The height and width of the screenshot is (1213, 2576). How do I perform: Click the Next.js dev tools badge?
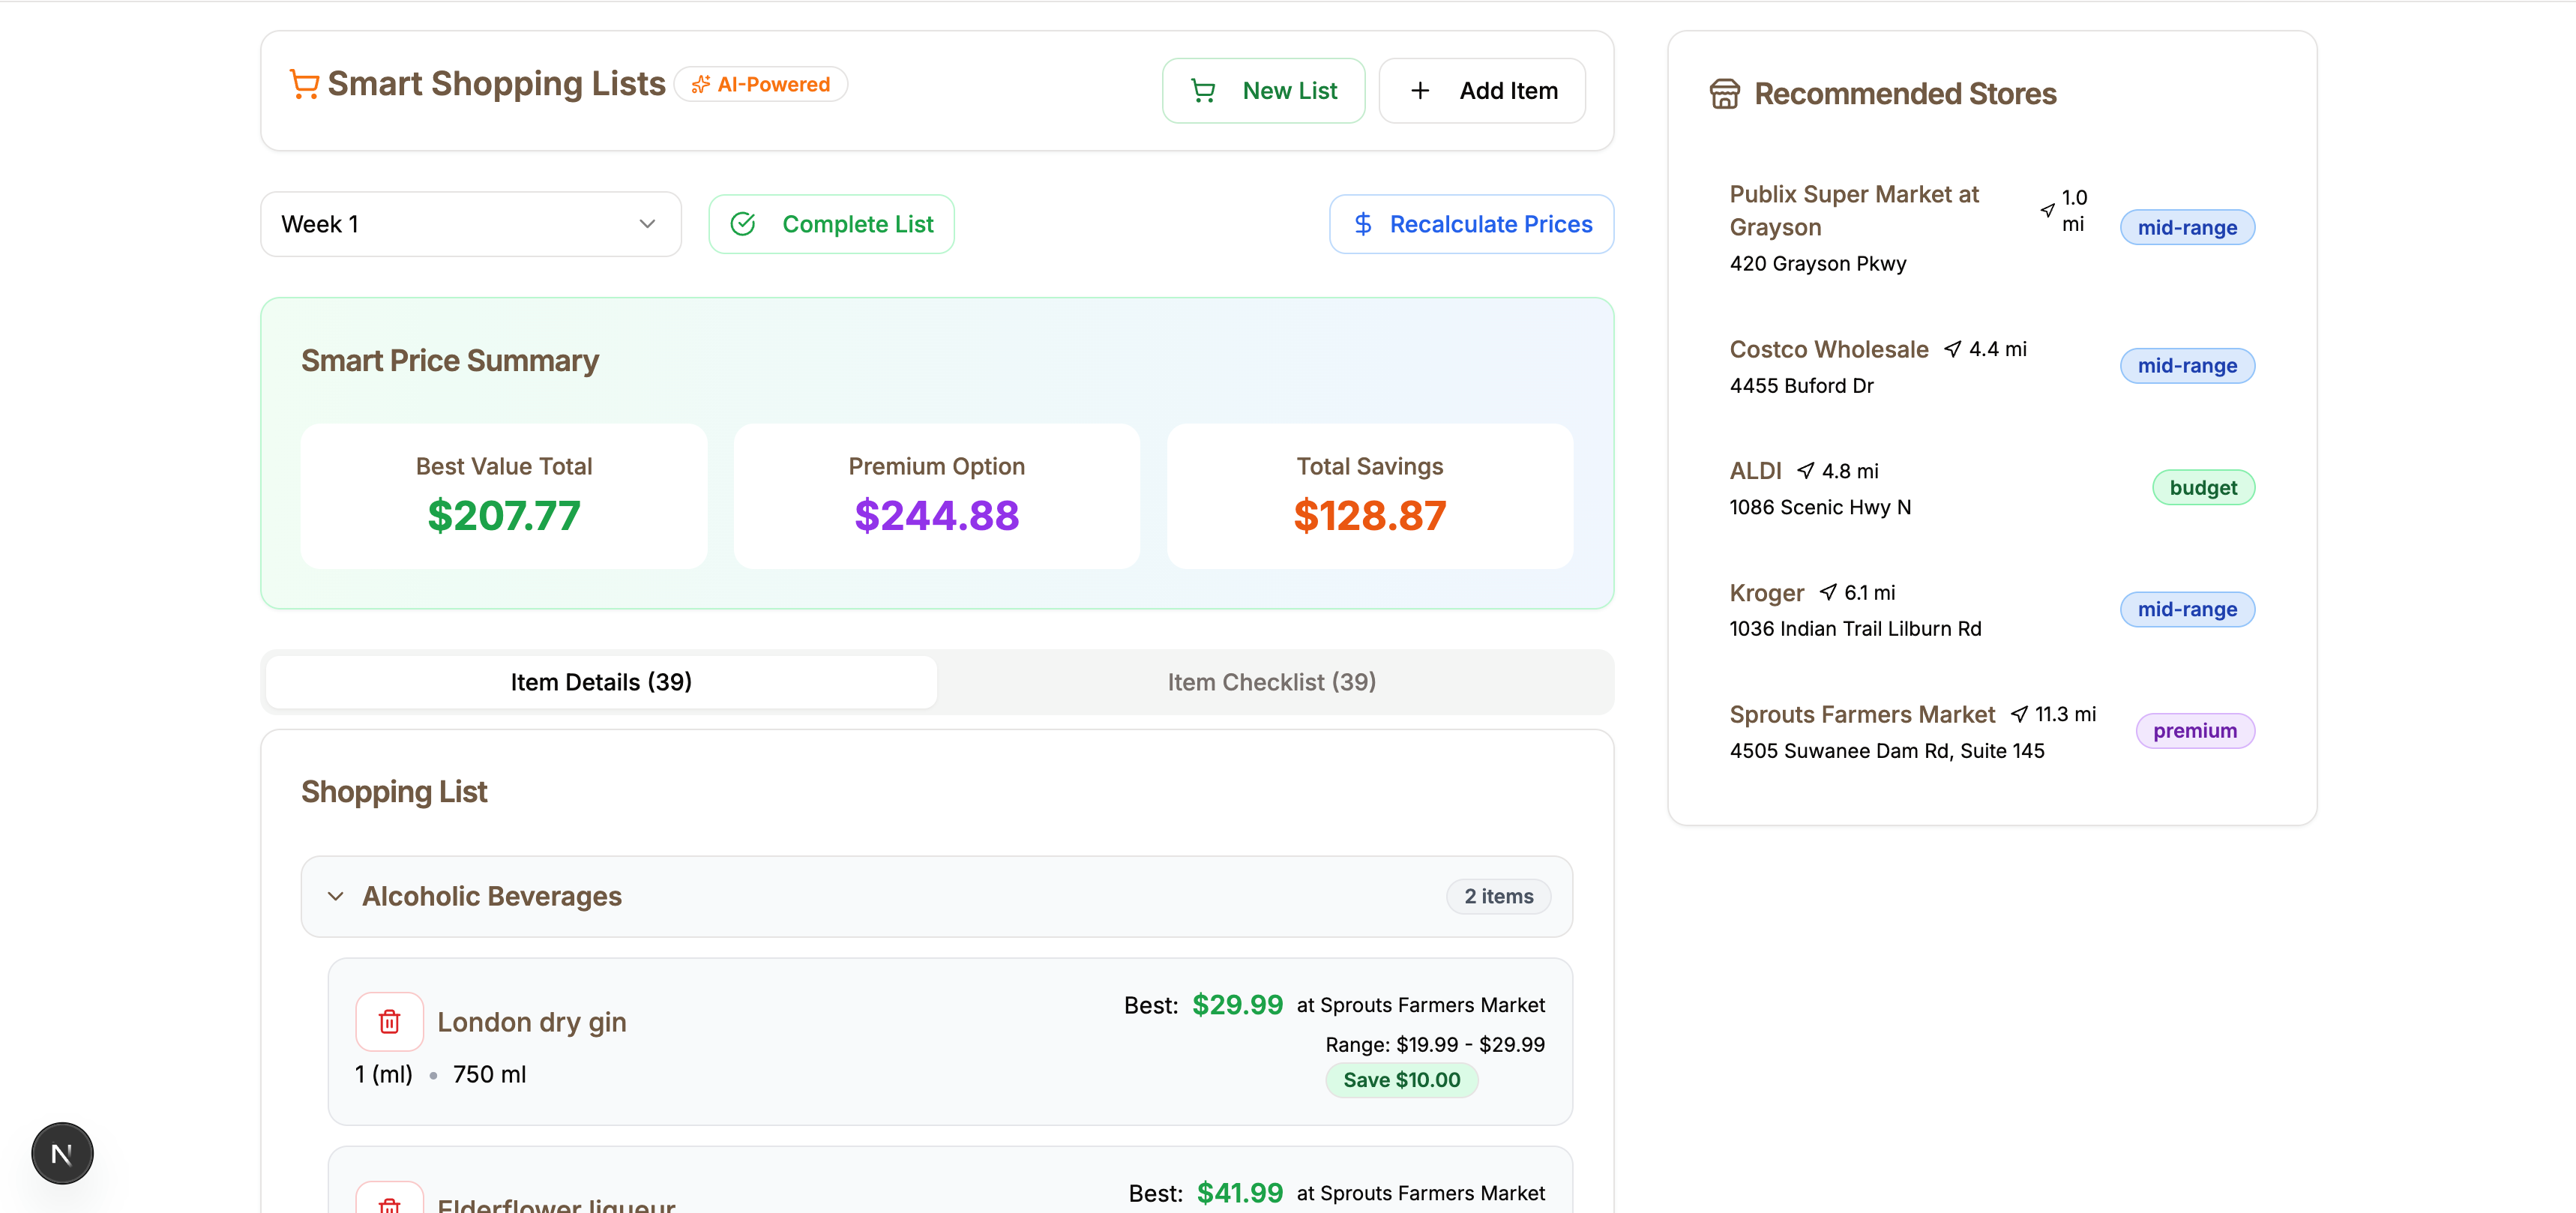pyautogui.click(x=62, y=1153)
